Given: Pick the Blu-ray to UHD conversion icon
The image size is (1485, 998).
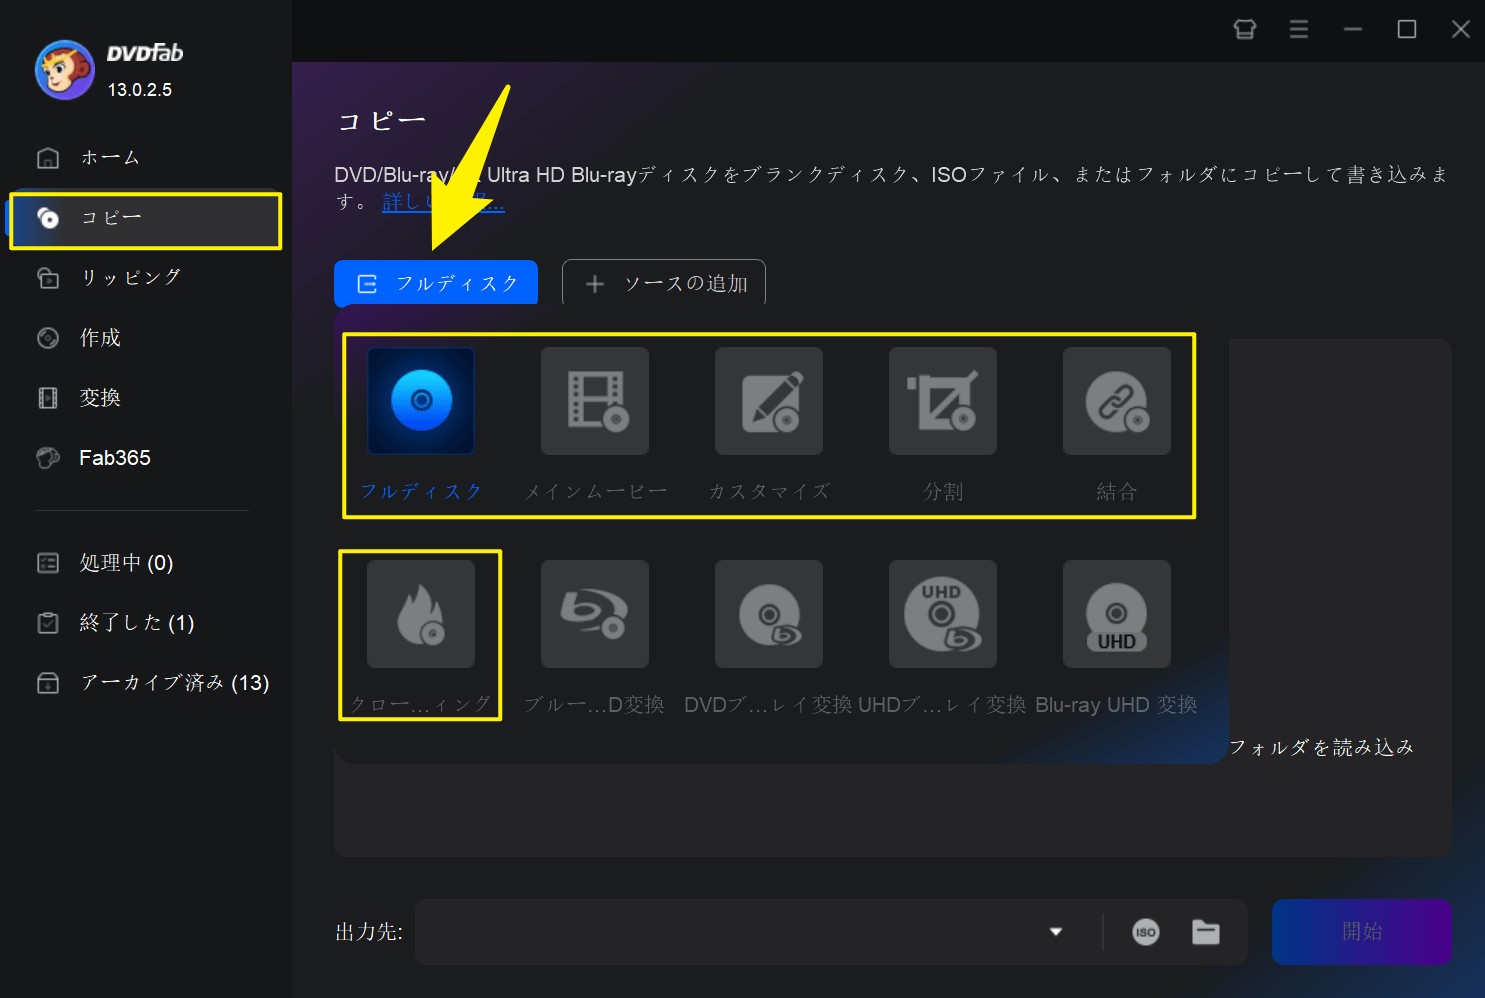Looking at the screenshot, I should click(x=1117, y=614).
